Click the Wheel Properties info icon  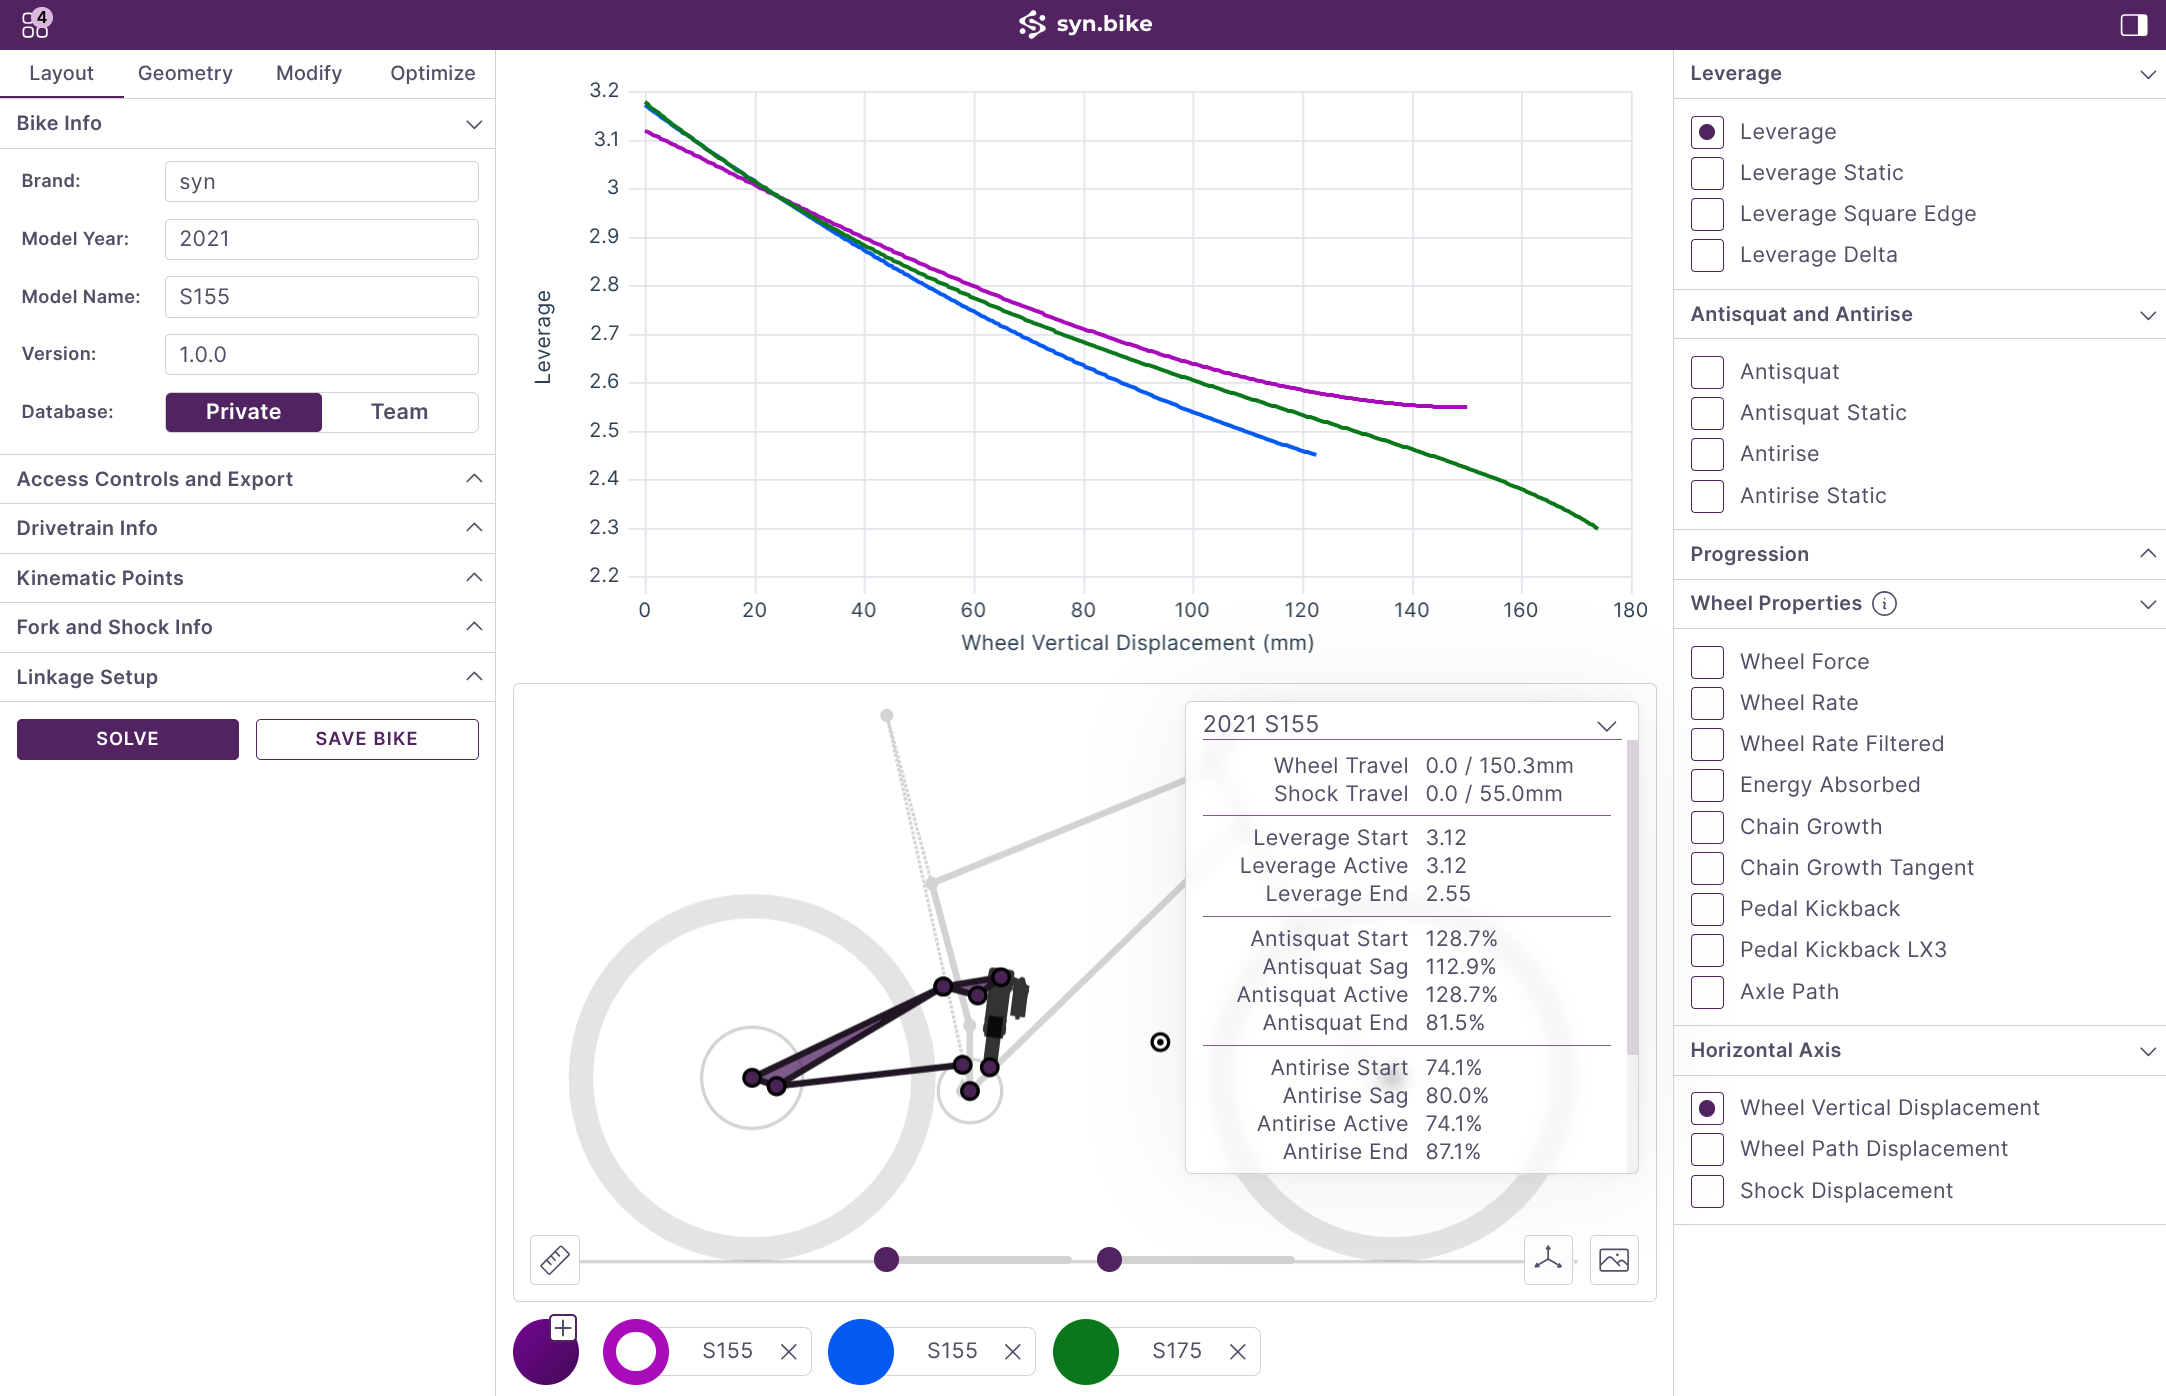1884,604
